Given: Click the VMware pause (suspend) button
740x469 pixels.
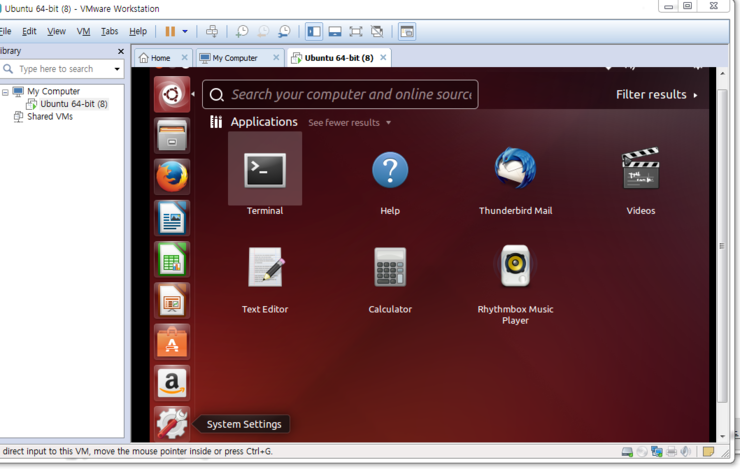Looking at the screenshot, I should (170, 32).
